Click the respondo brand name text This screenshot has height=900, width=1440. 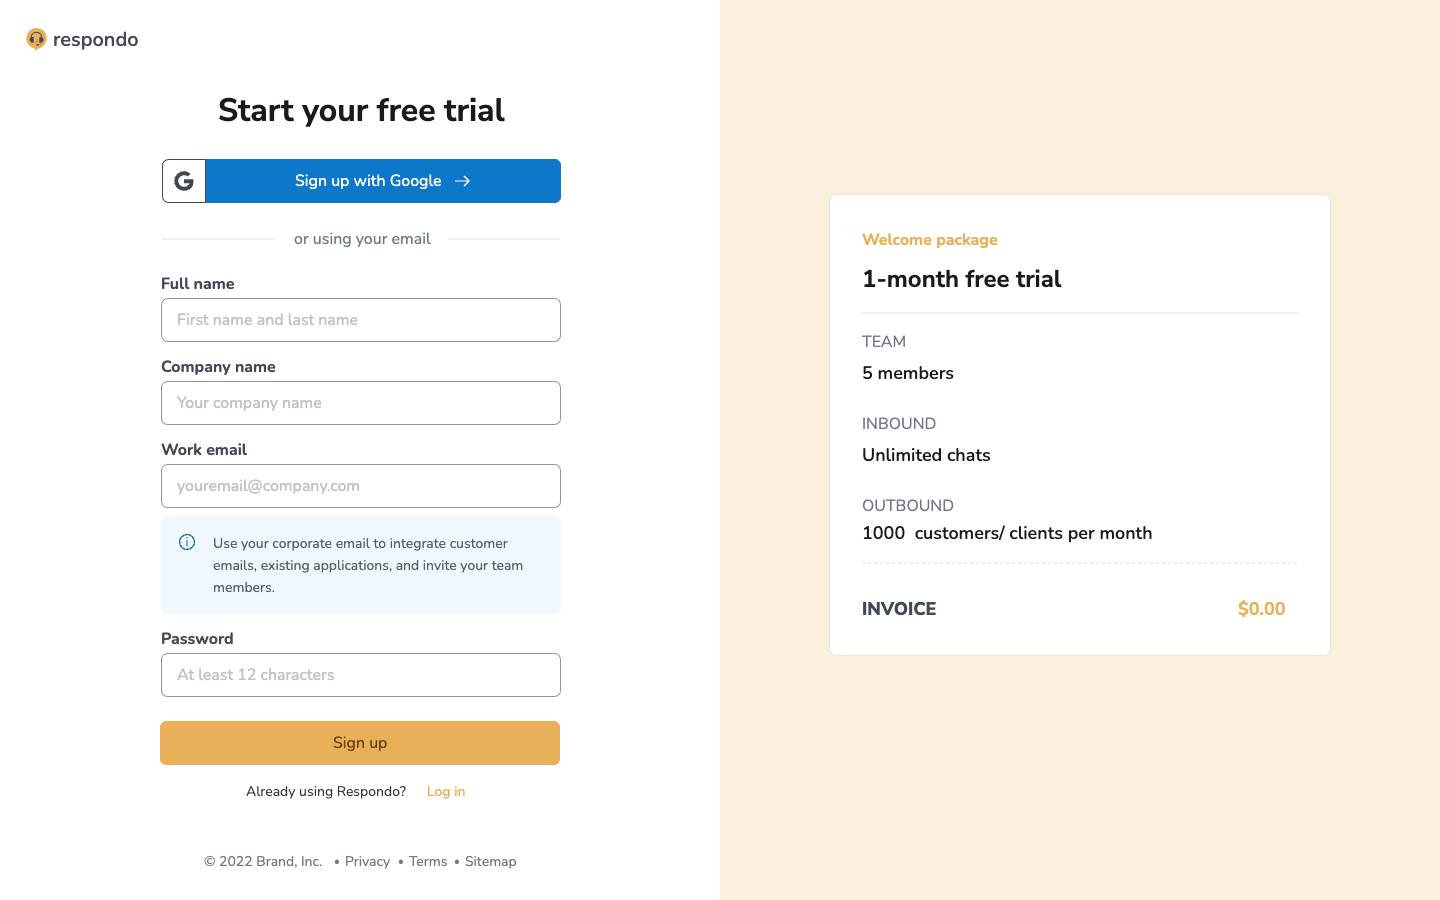coord(95,40)
